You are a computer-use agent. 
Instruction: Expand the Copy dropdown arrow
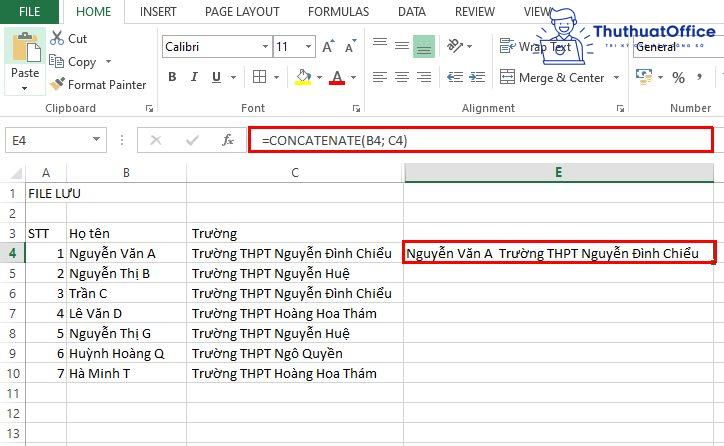pyautogui.click(x=109, y=61)
